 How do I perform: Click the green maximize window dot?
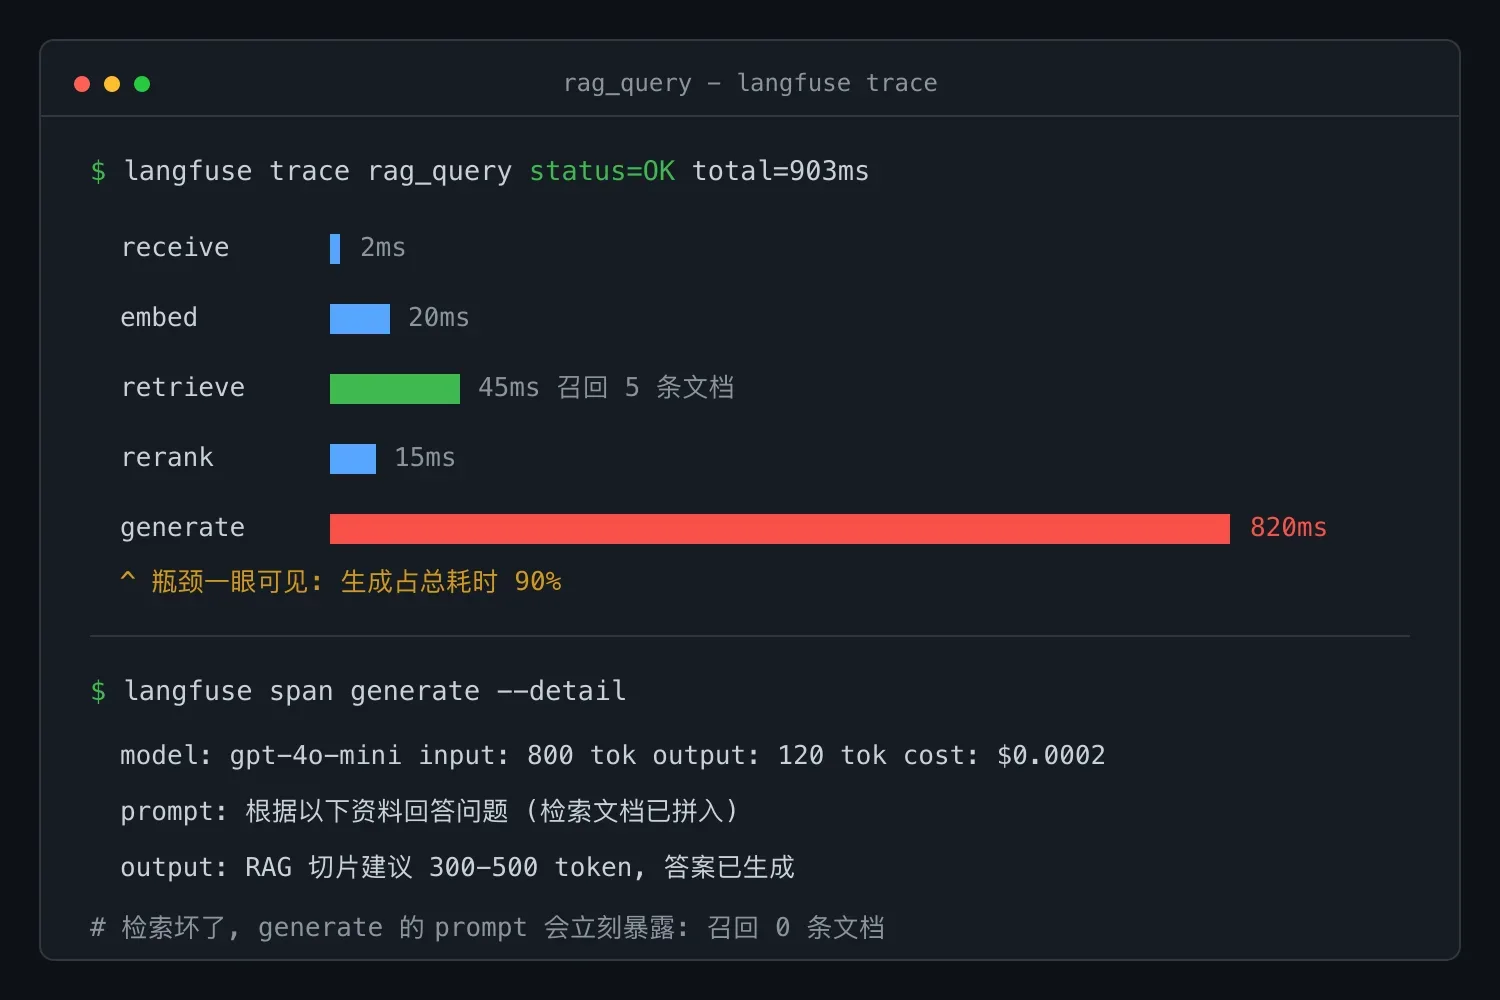[142, 84]
